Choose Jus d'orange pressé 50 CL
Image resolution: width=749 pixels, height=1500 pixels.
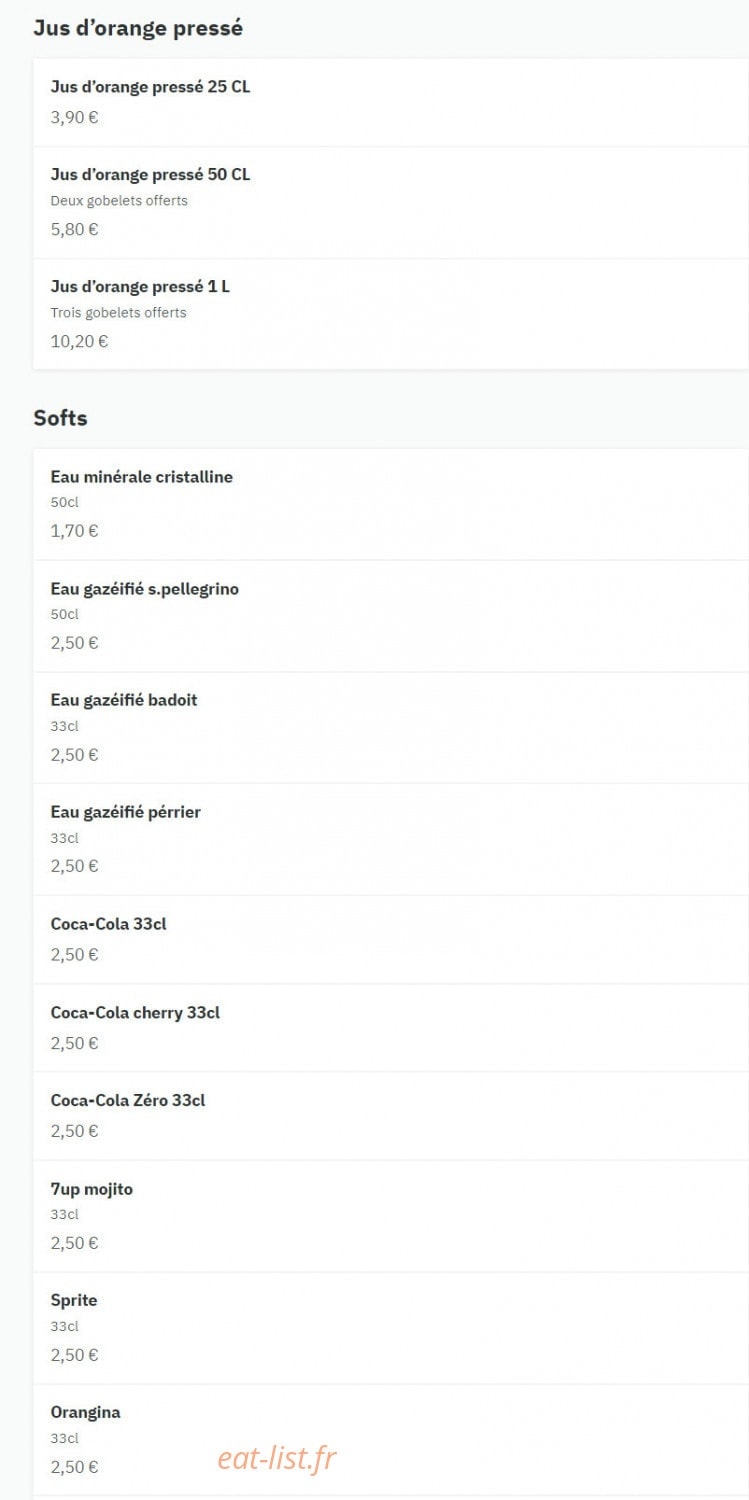click(x=391, y=202)
